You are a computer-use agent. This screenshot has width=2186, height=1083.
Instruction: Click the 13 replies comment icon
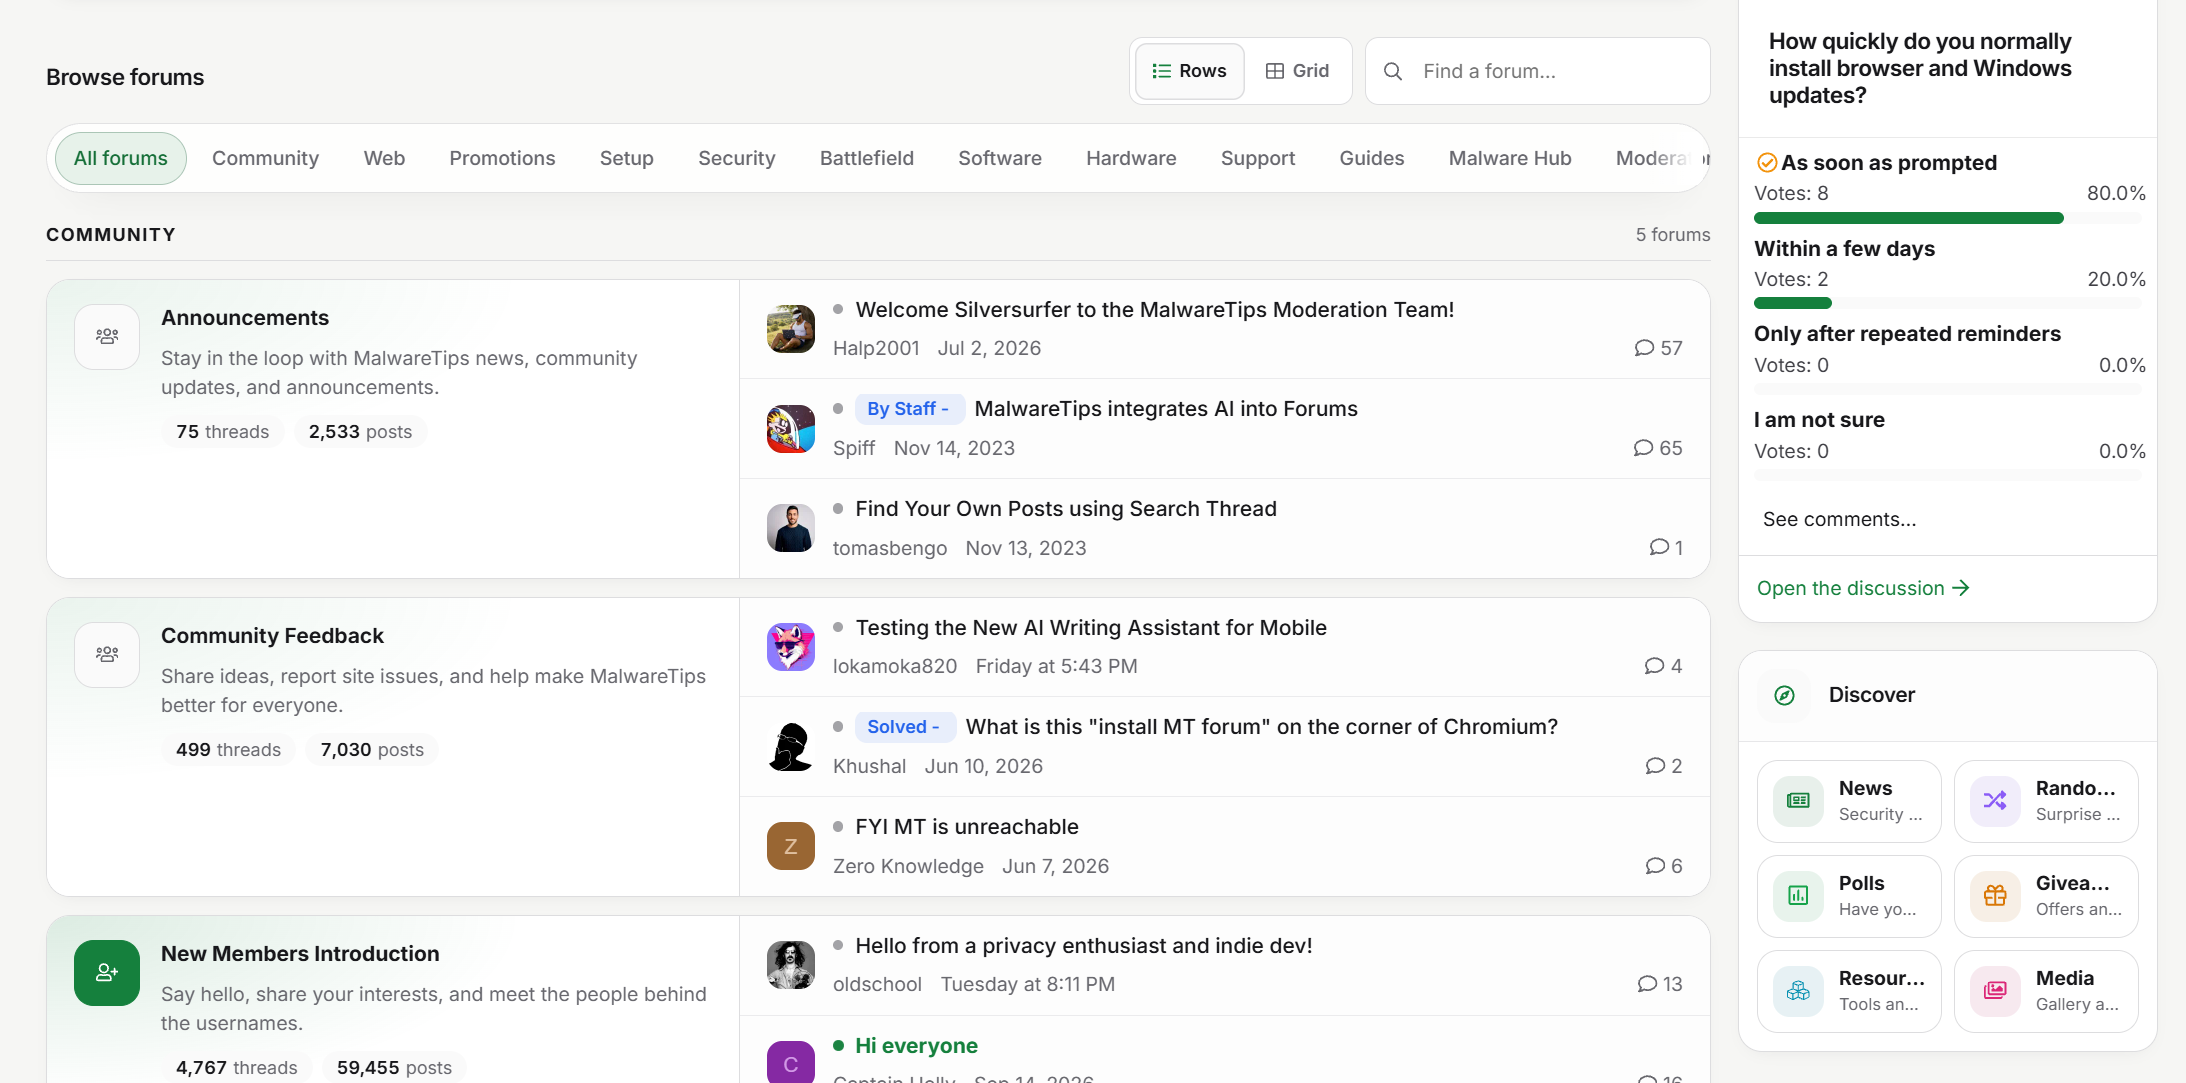[x=1647, y=984]
